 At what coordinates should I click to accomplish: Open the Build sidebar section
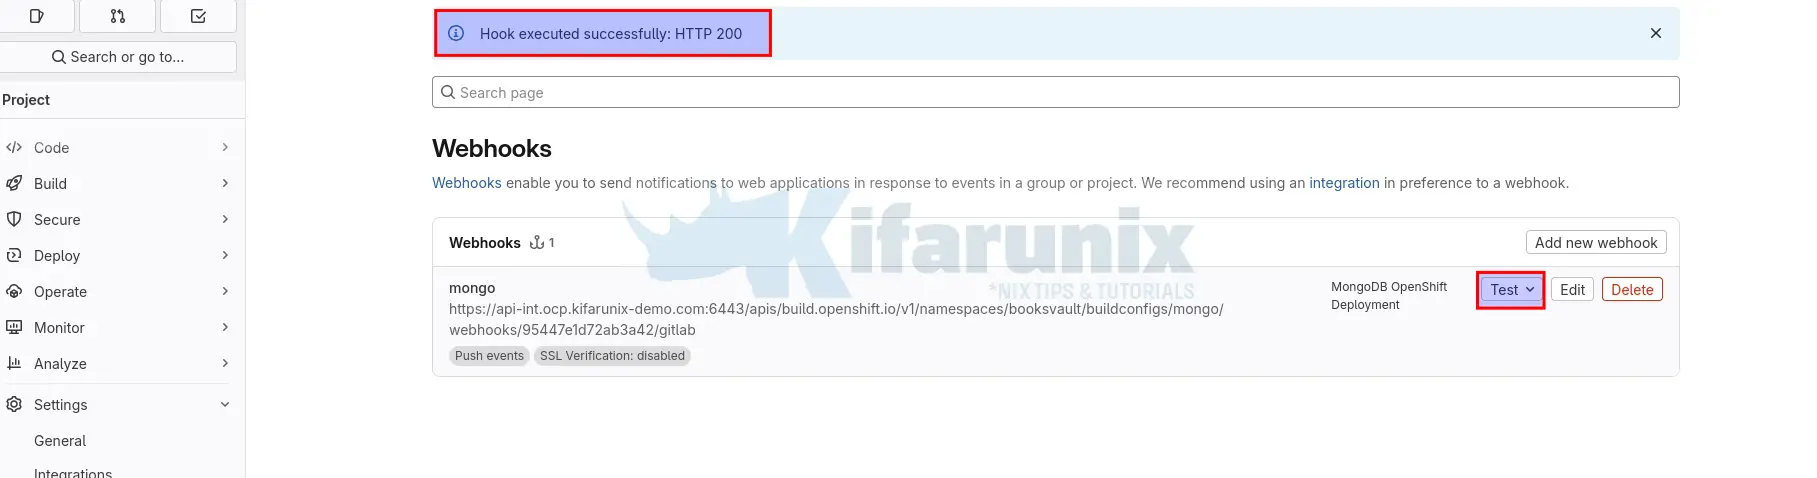click(x=119, y=184)
